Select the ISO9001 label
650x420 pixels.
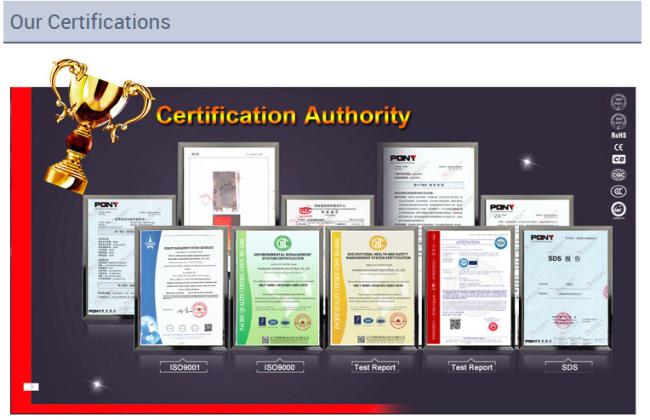pyautogui.click(x=185, y=367)
